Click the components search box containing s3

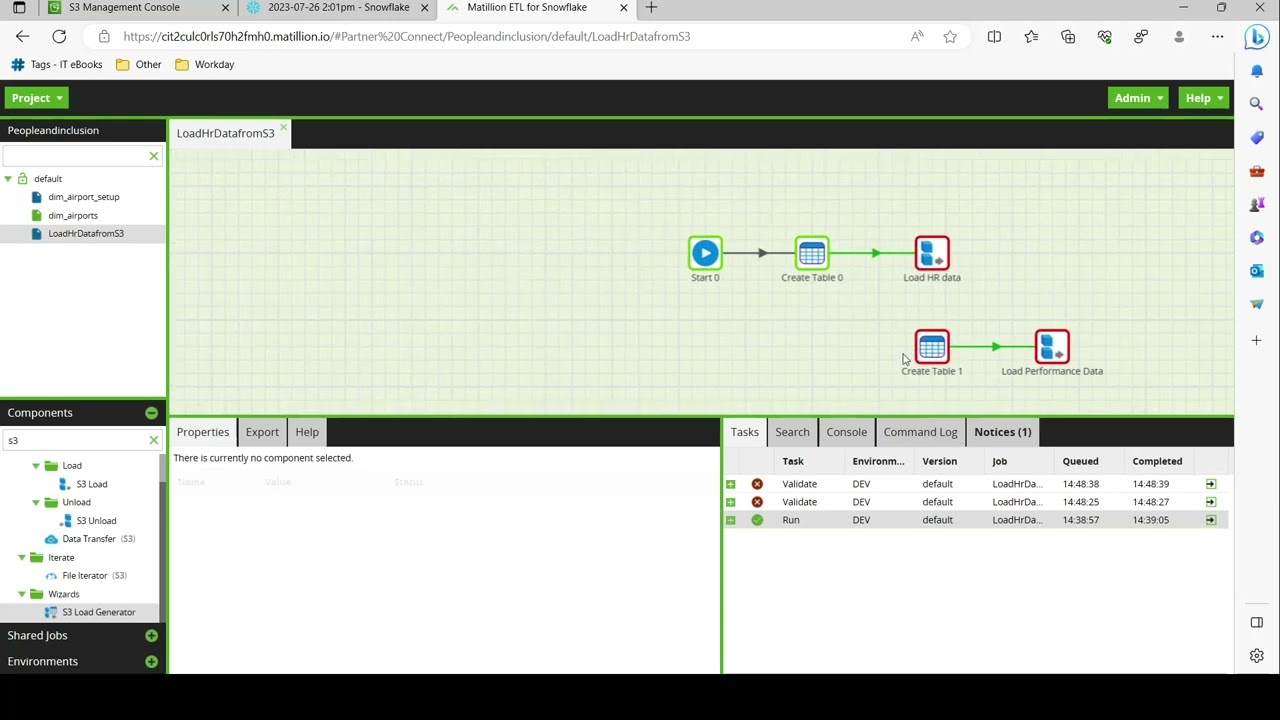[74, 441]
